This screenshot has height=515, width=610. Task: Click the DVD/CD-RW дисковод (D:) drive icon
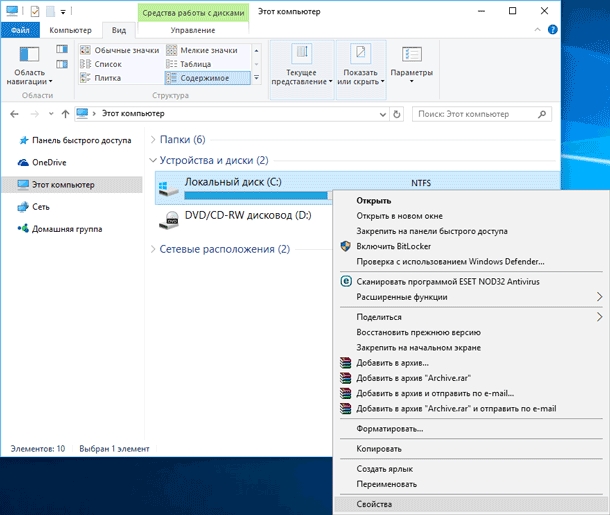click(169, 216)
